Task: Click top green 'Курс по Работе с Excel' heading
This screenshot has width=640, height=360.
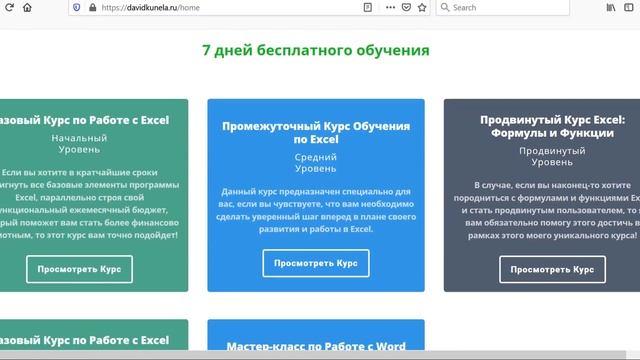Action: [x=84, y=120]
